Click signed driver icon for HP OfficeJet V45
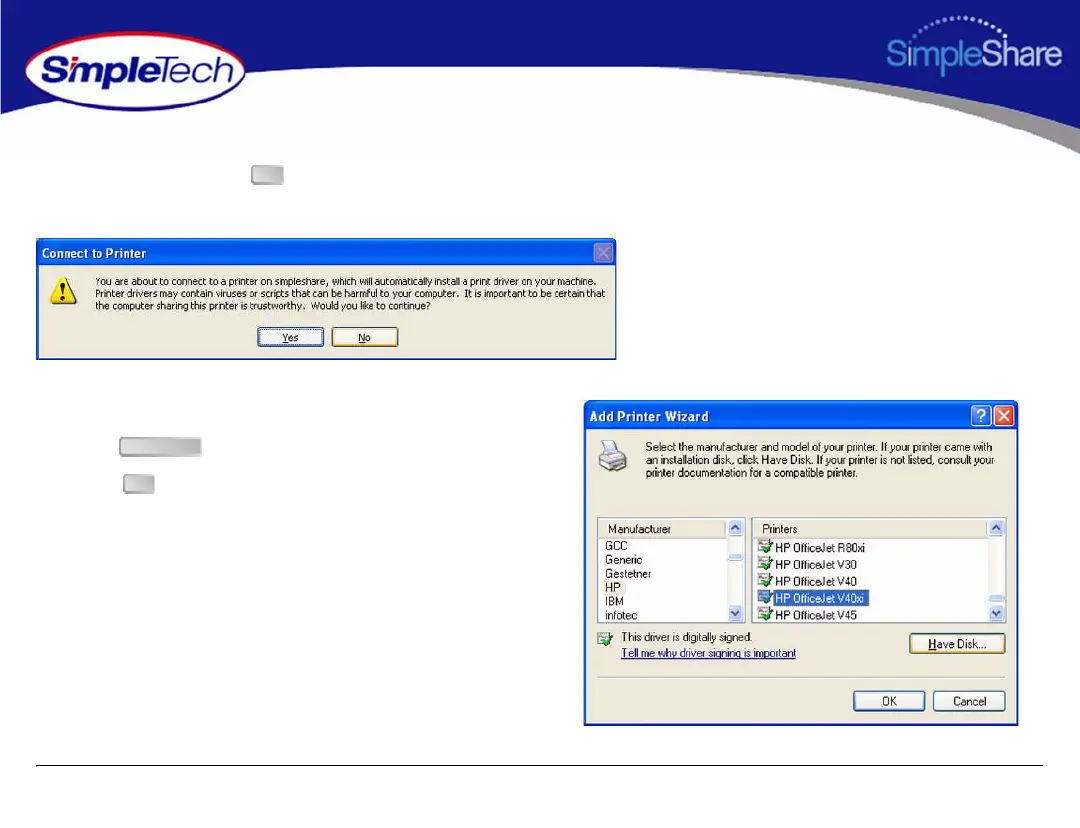 click(765, 614)
